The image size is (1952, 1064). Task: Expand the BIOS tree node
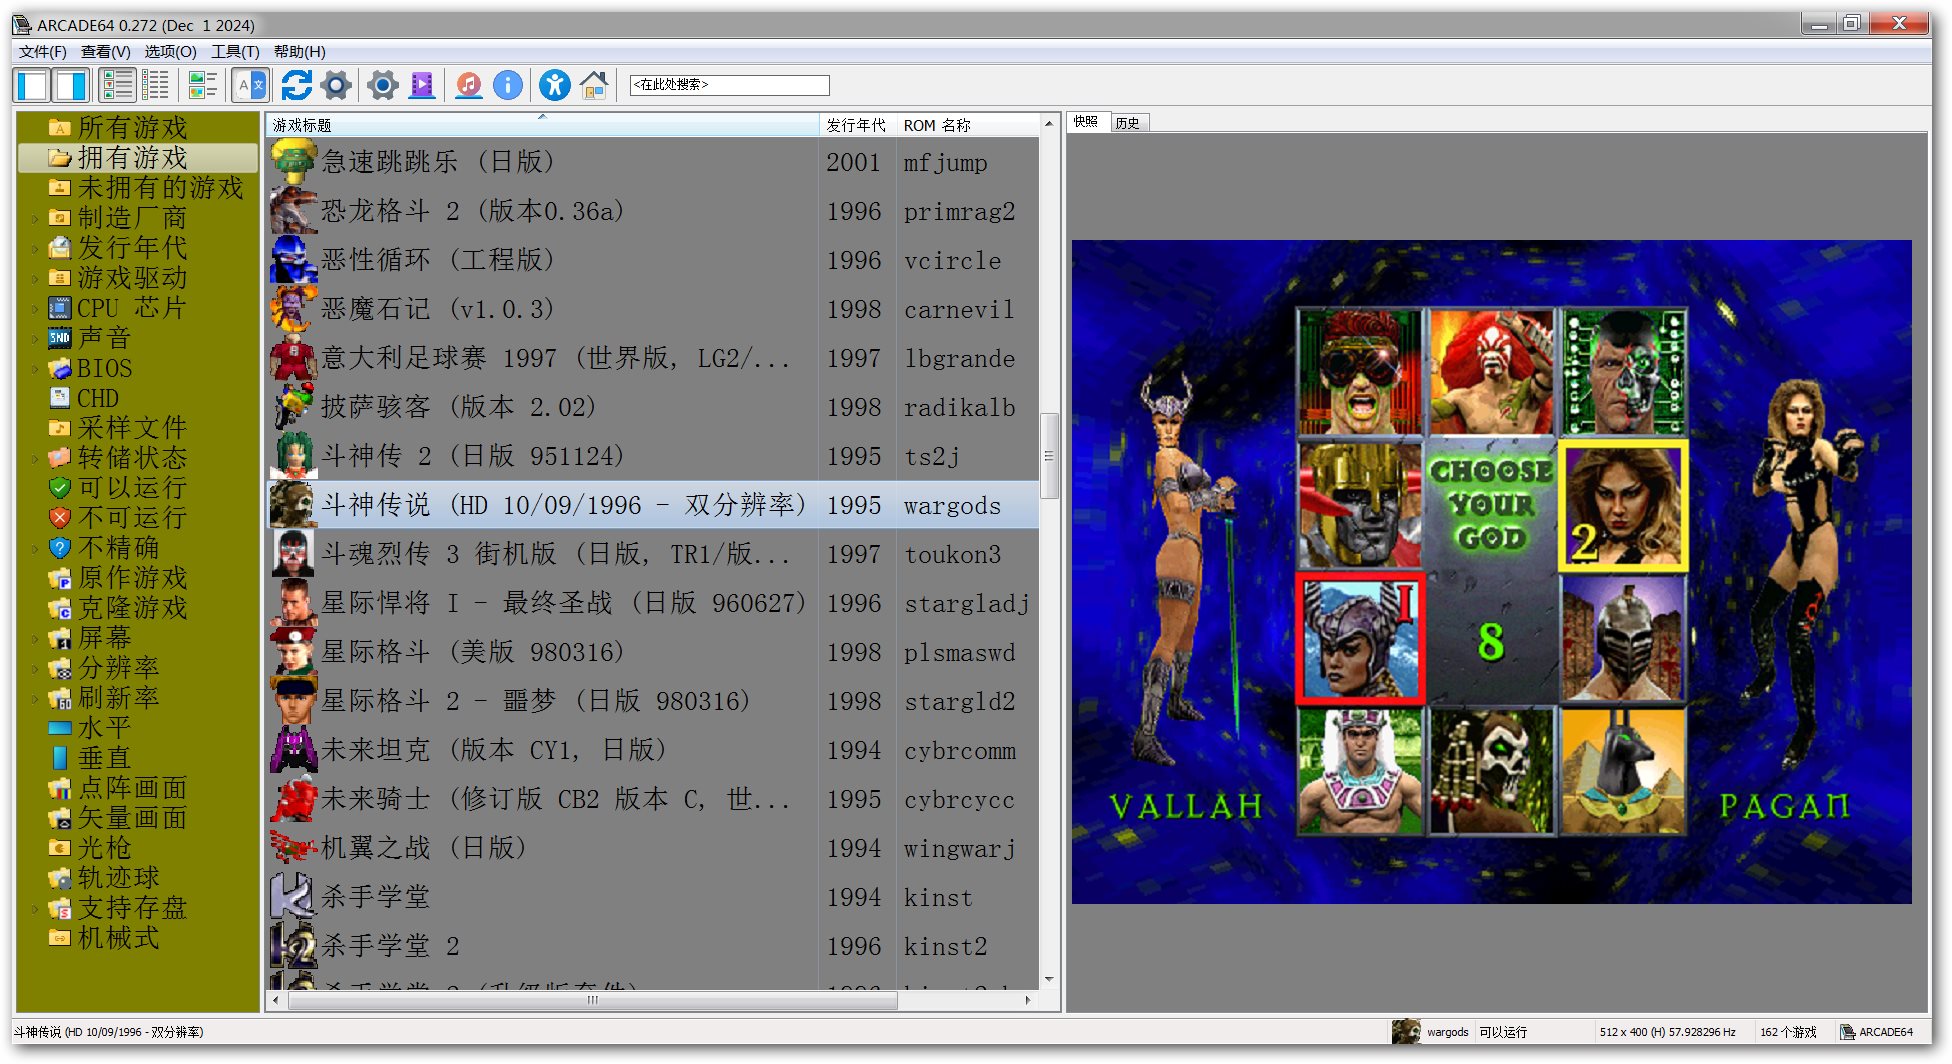tap(35, 368)
